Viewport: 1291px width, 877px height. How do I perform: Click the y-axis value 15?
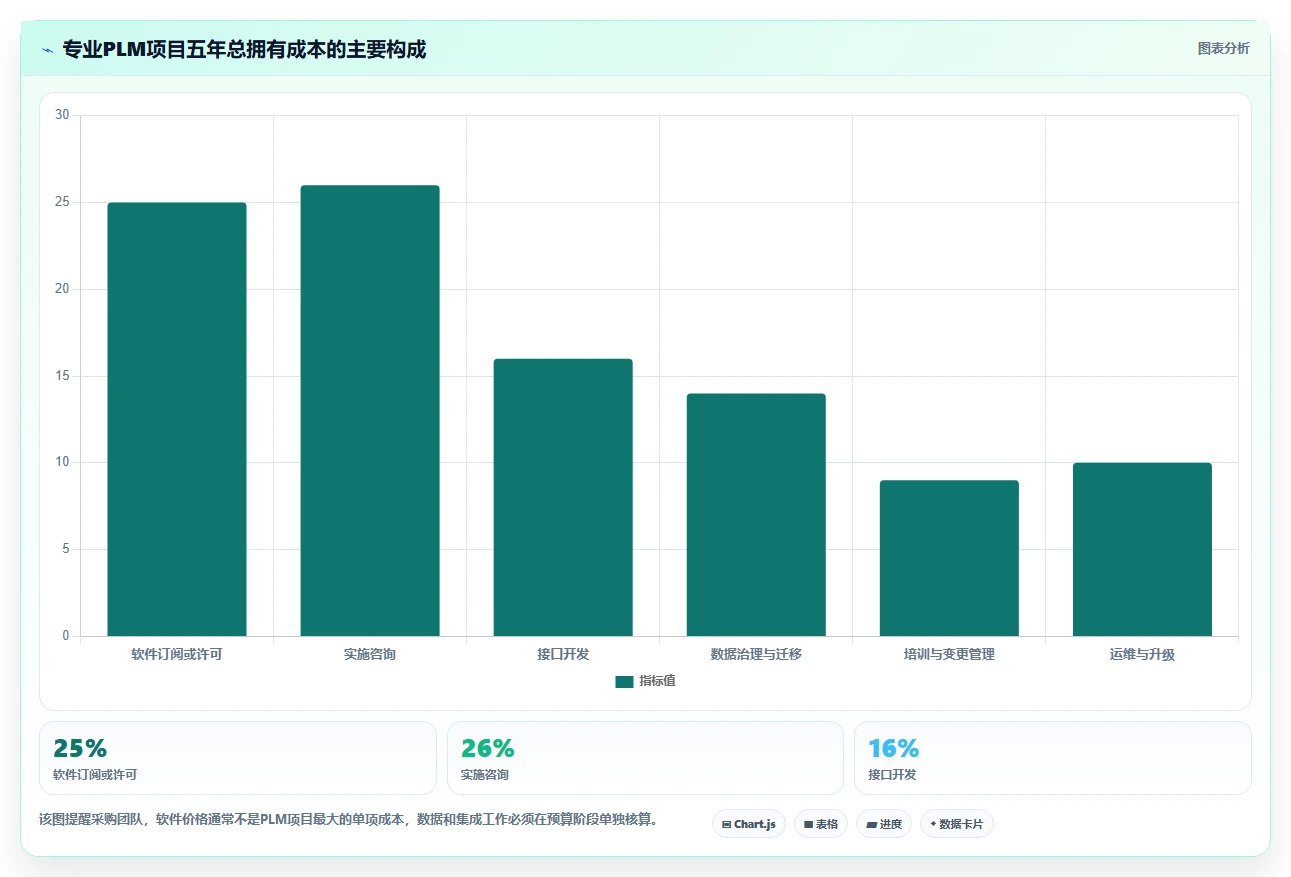(x=62, y=376)
